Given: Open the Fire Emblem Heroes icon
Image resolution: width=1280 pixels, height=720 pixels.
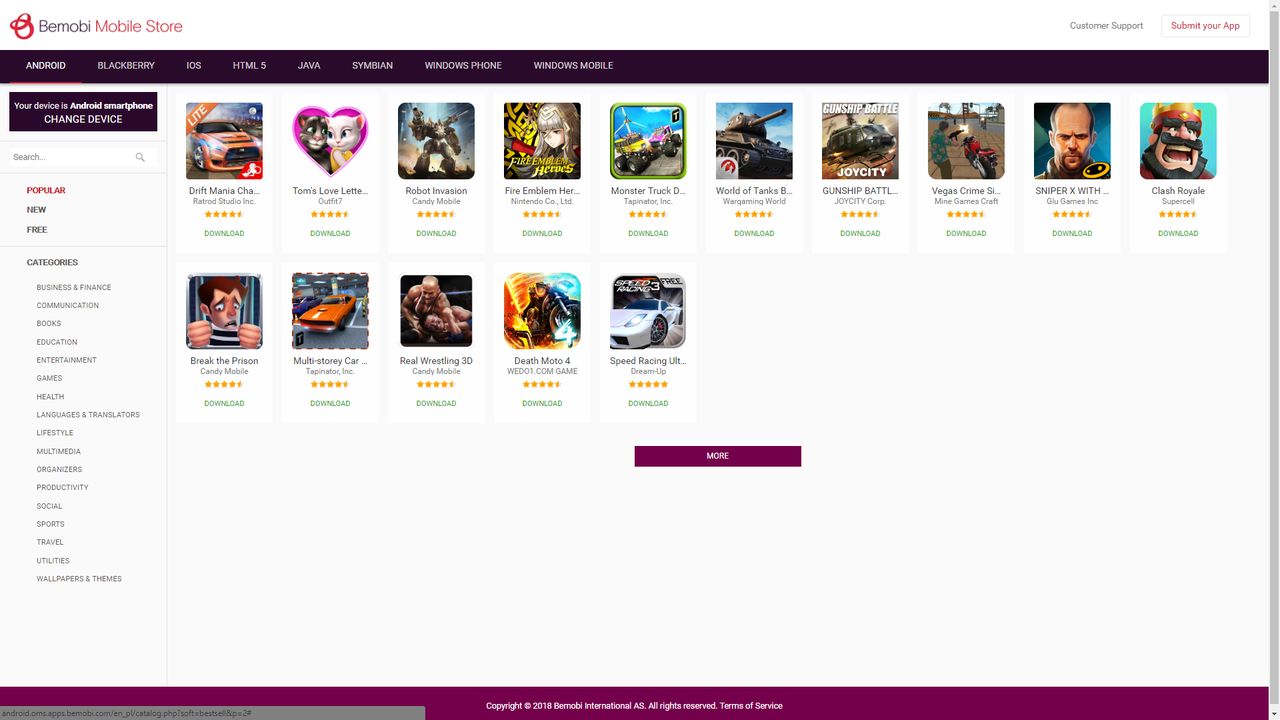Looking at the screenshot, I should tap(542, 141).
